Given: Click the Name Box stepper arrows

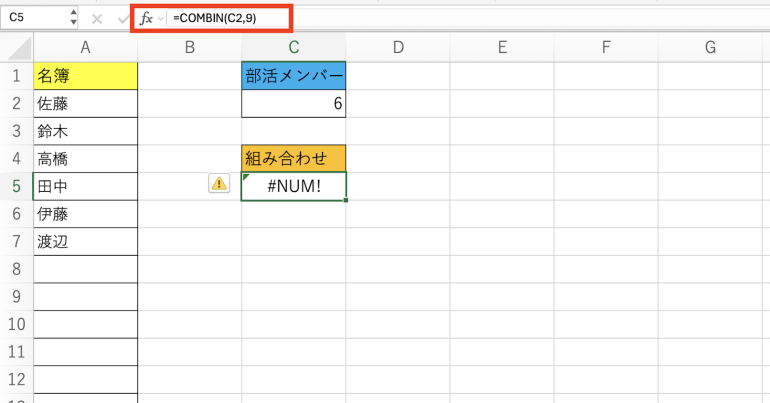Looking at the screenshot, I should (x=73, y=18).
